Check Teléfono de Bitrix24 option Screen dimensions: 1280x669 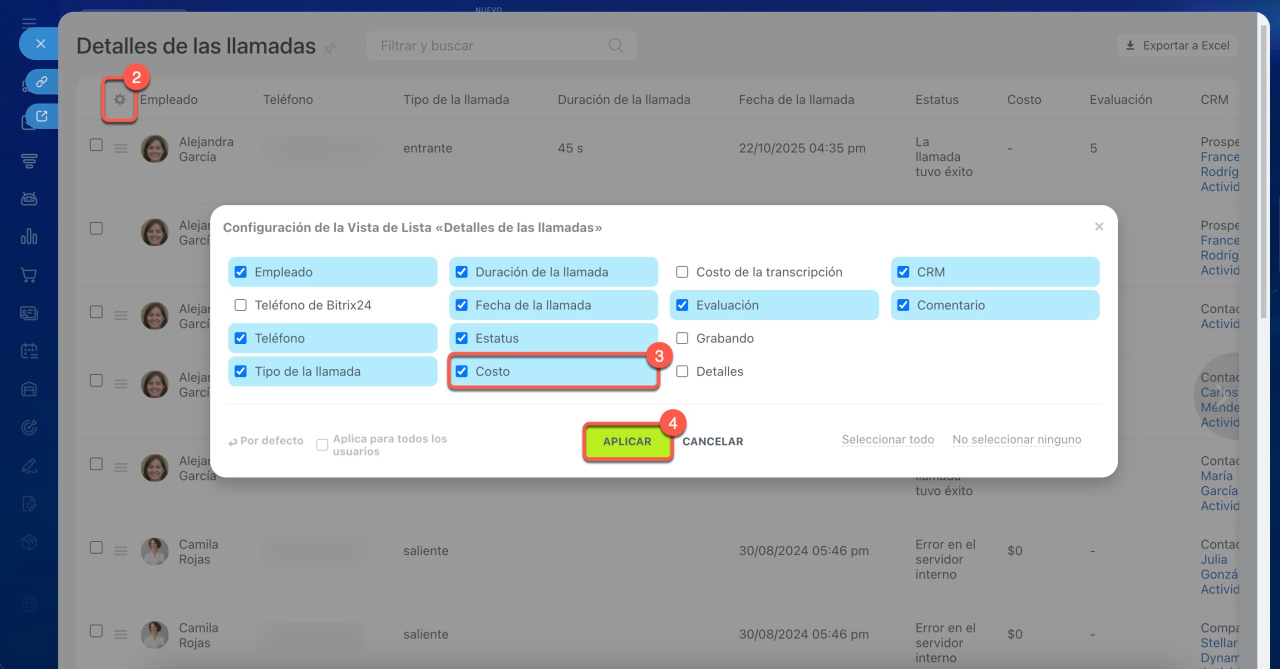(x=240, y=305)
